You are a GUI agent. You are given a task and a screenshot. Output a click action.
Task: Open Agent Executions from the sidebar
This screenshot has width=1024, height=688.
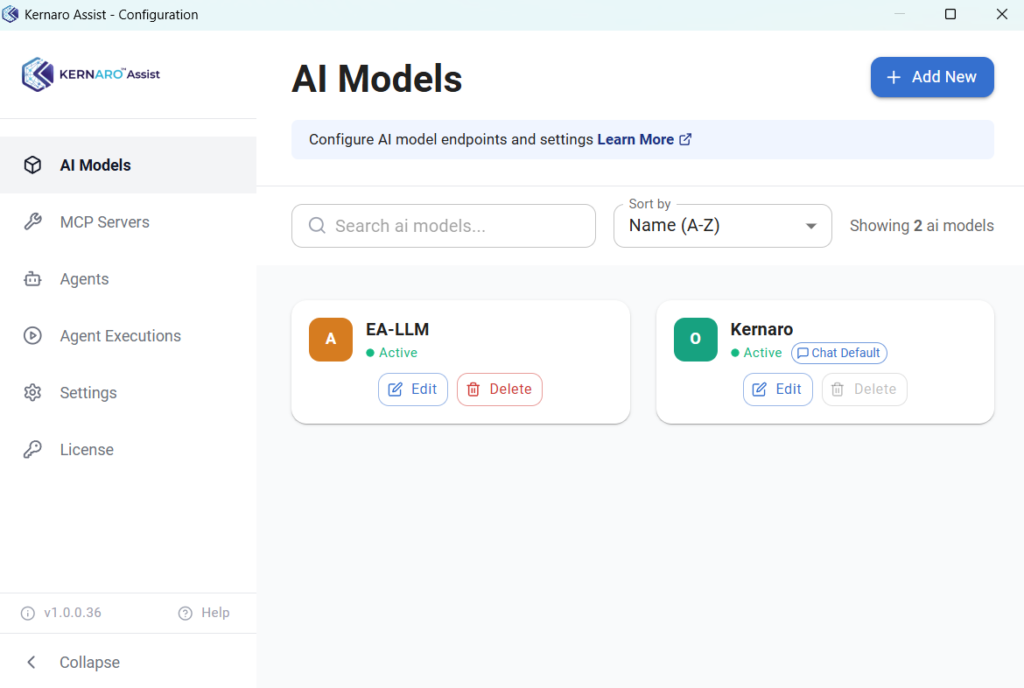coord(120,336)
